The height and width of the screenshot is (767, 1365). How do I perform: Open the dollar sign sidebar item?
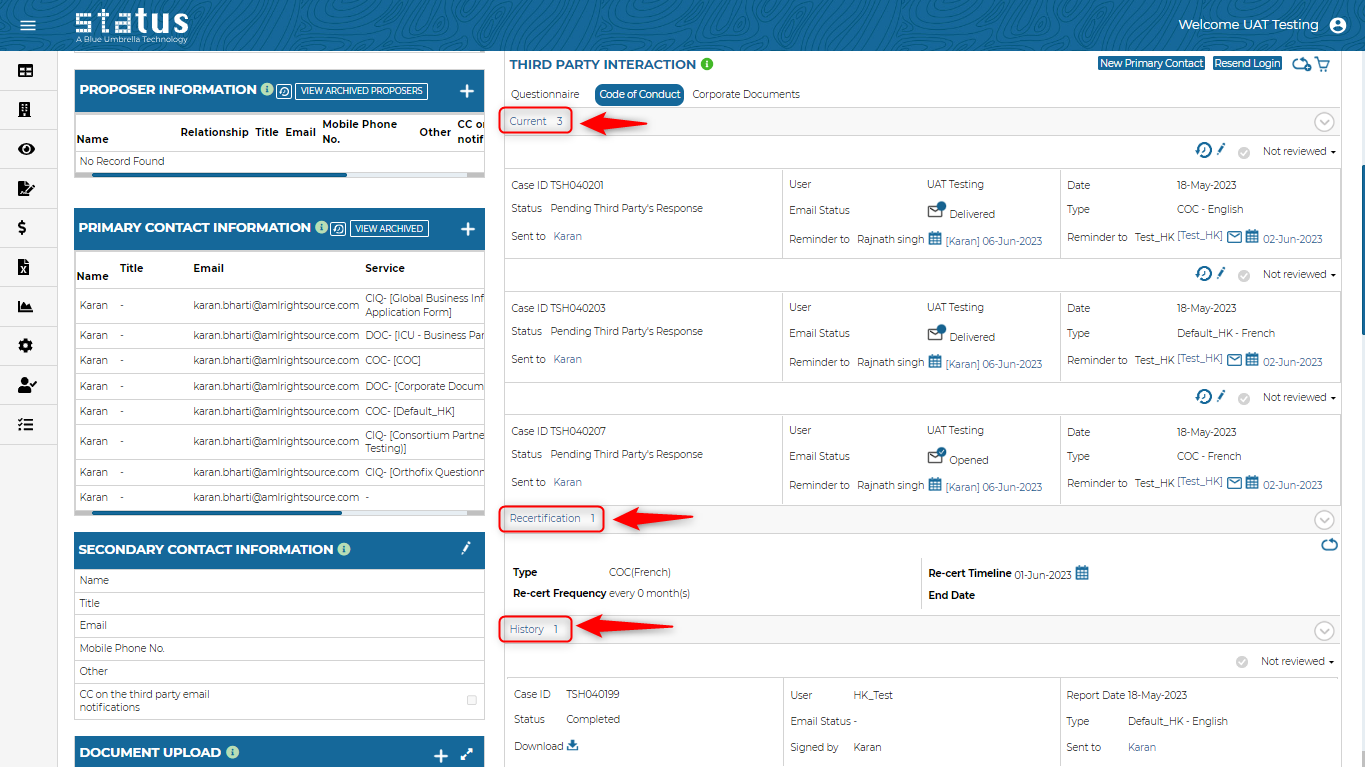click(x=23, y=228)
